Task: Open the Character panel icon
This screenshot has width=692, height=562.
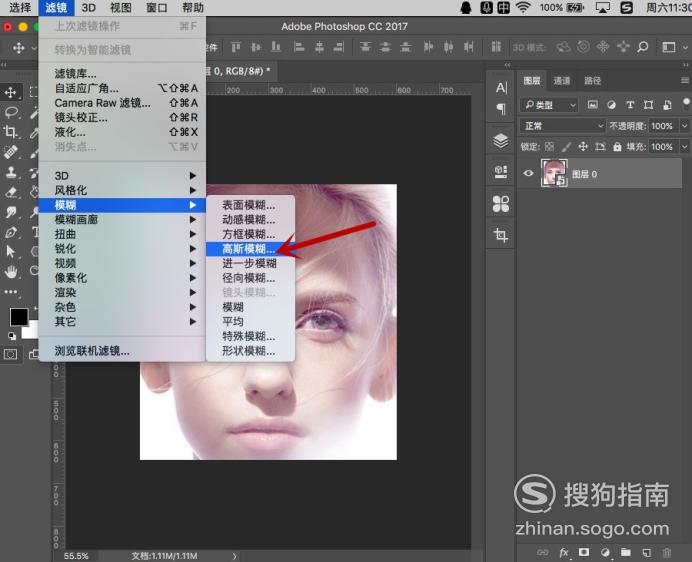Action: [x=501, y=88]
